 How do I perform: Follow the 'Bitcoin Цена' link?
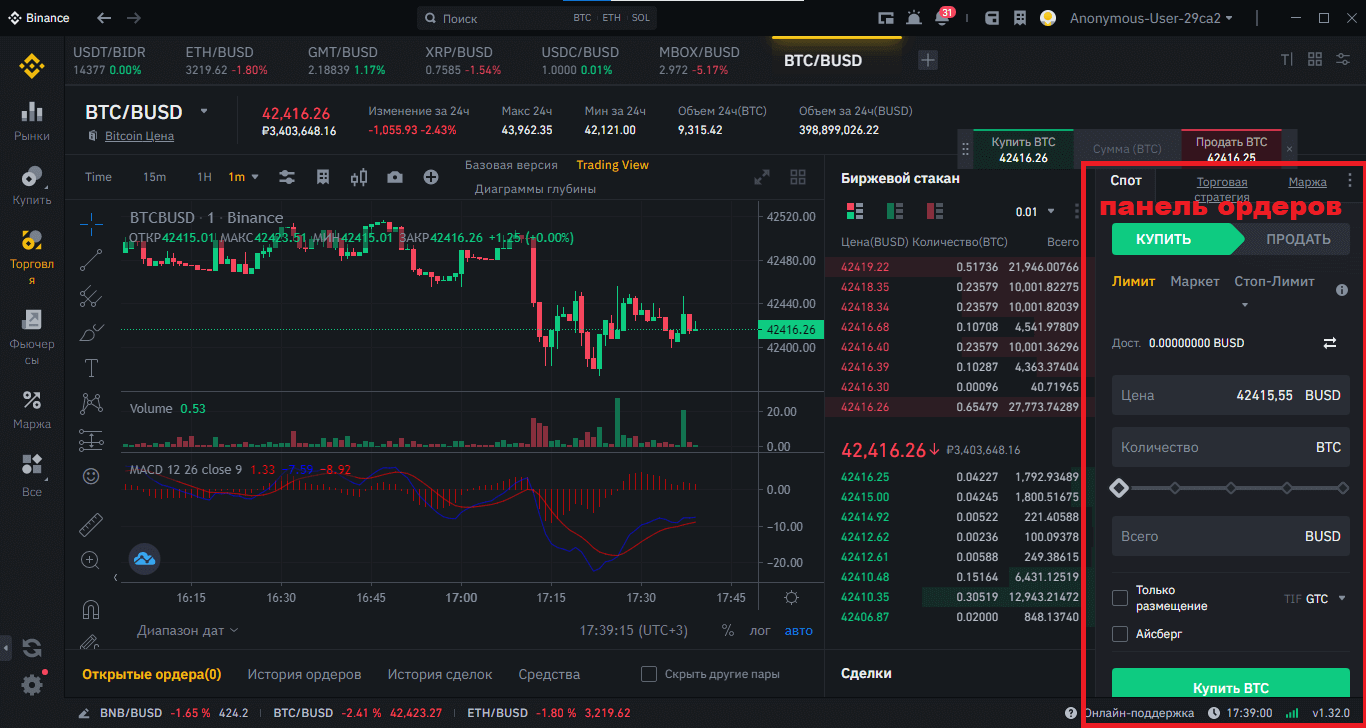(x=139, y=136)
